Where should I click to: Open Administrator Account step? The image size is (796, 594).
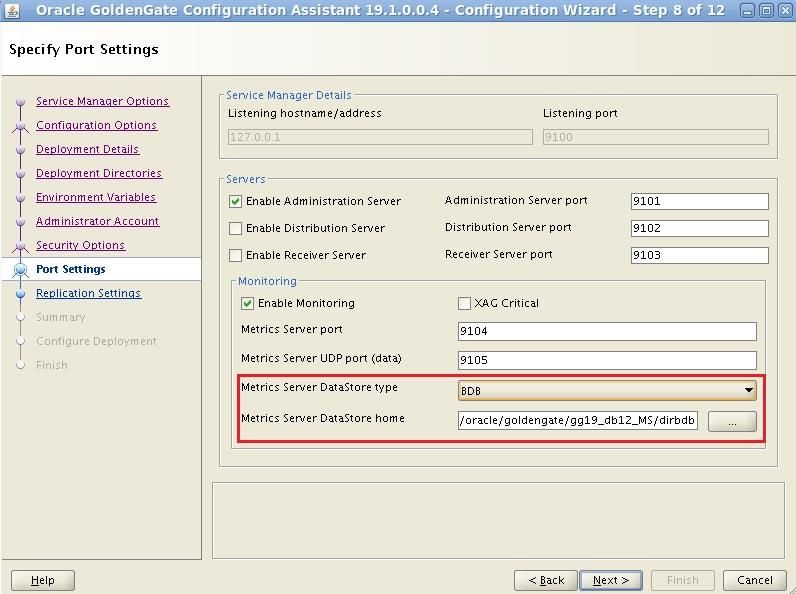coord(97,221)
